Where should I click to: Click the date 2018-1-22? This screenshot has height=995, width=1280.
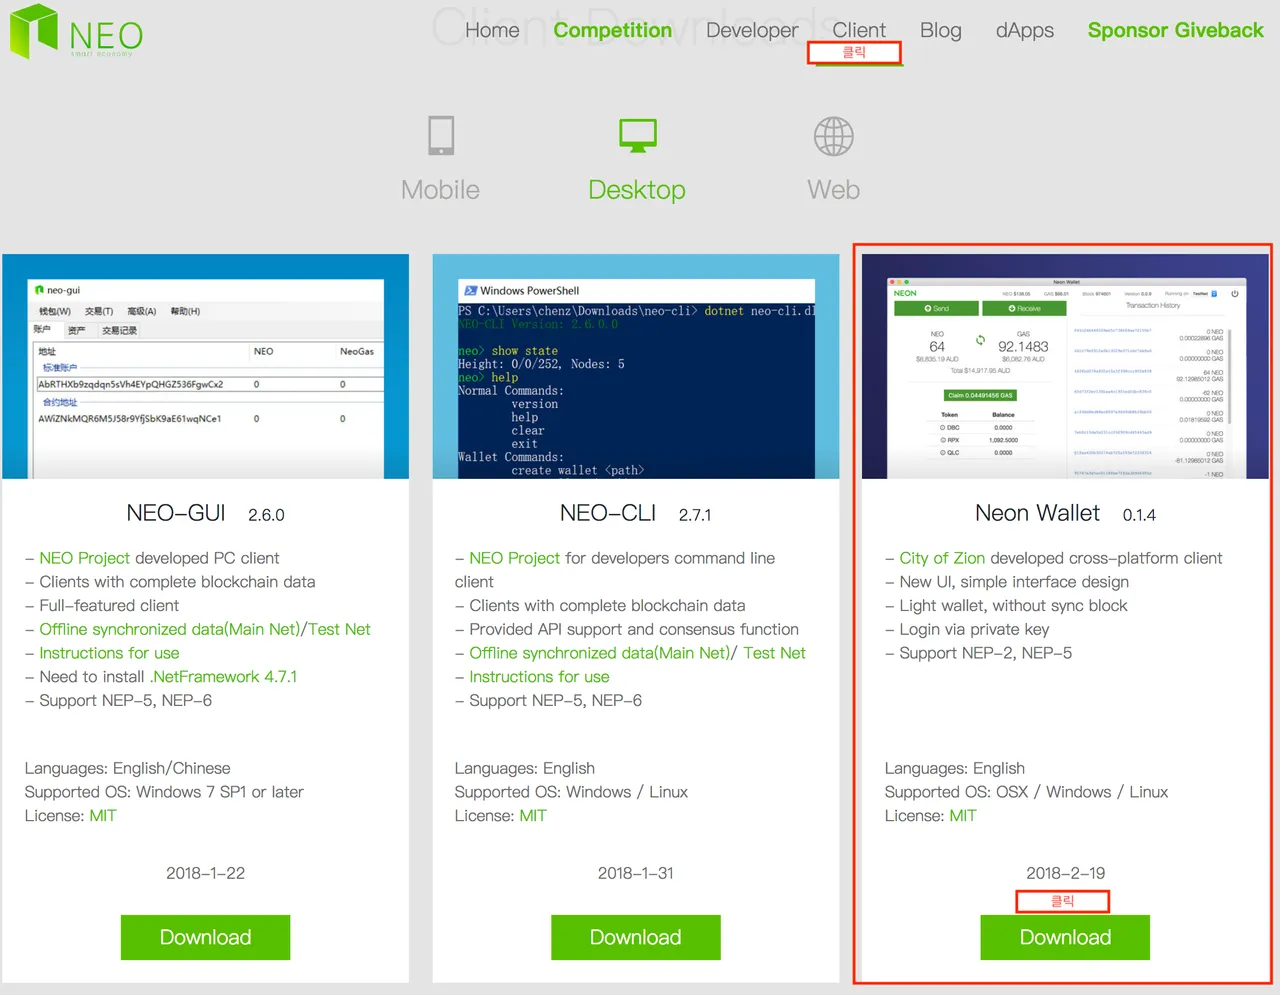206,873
